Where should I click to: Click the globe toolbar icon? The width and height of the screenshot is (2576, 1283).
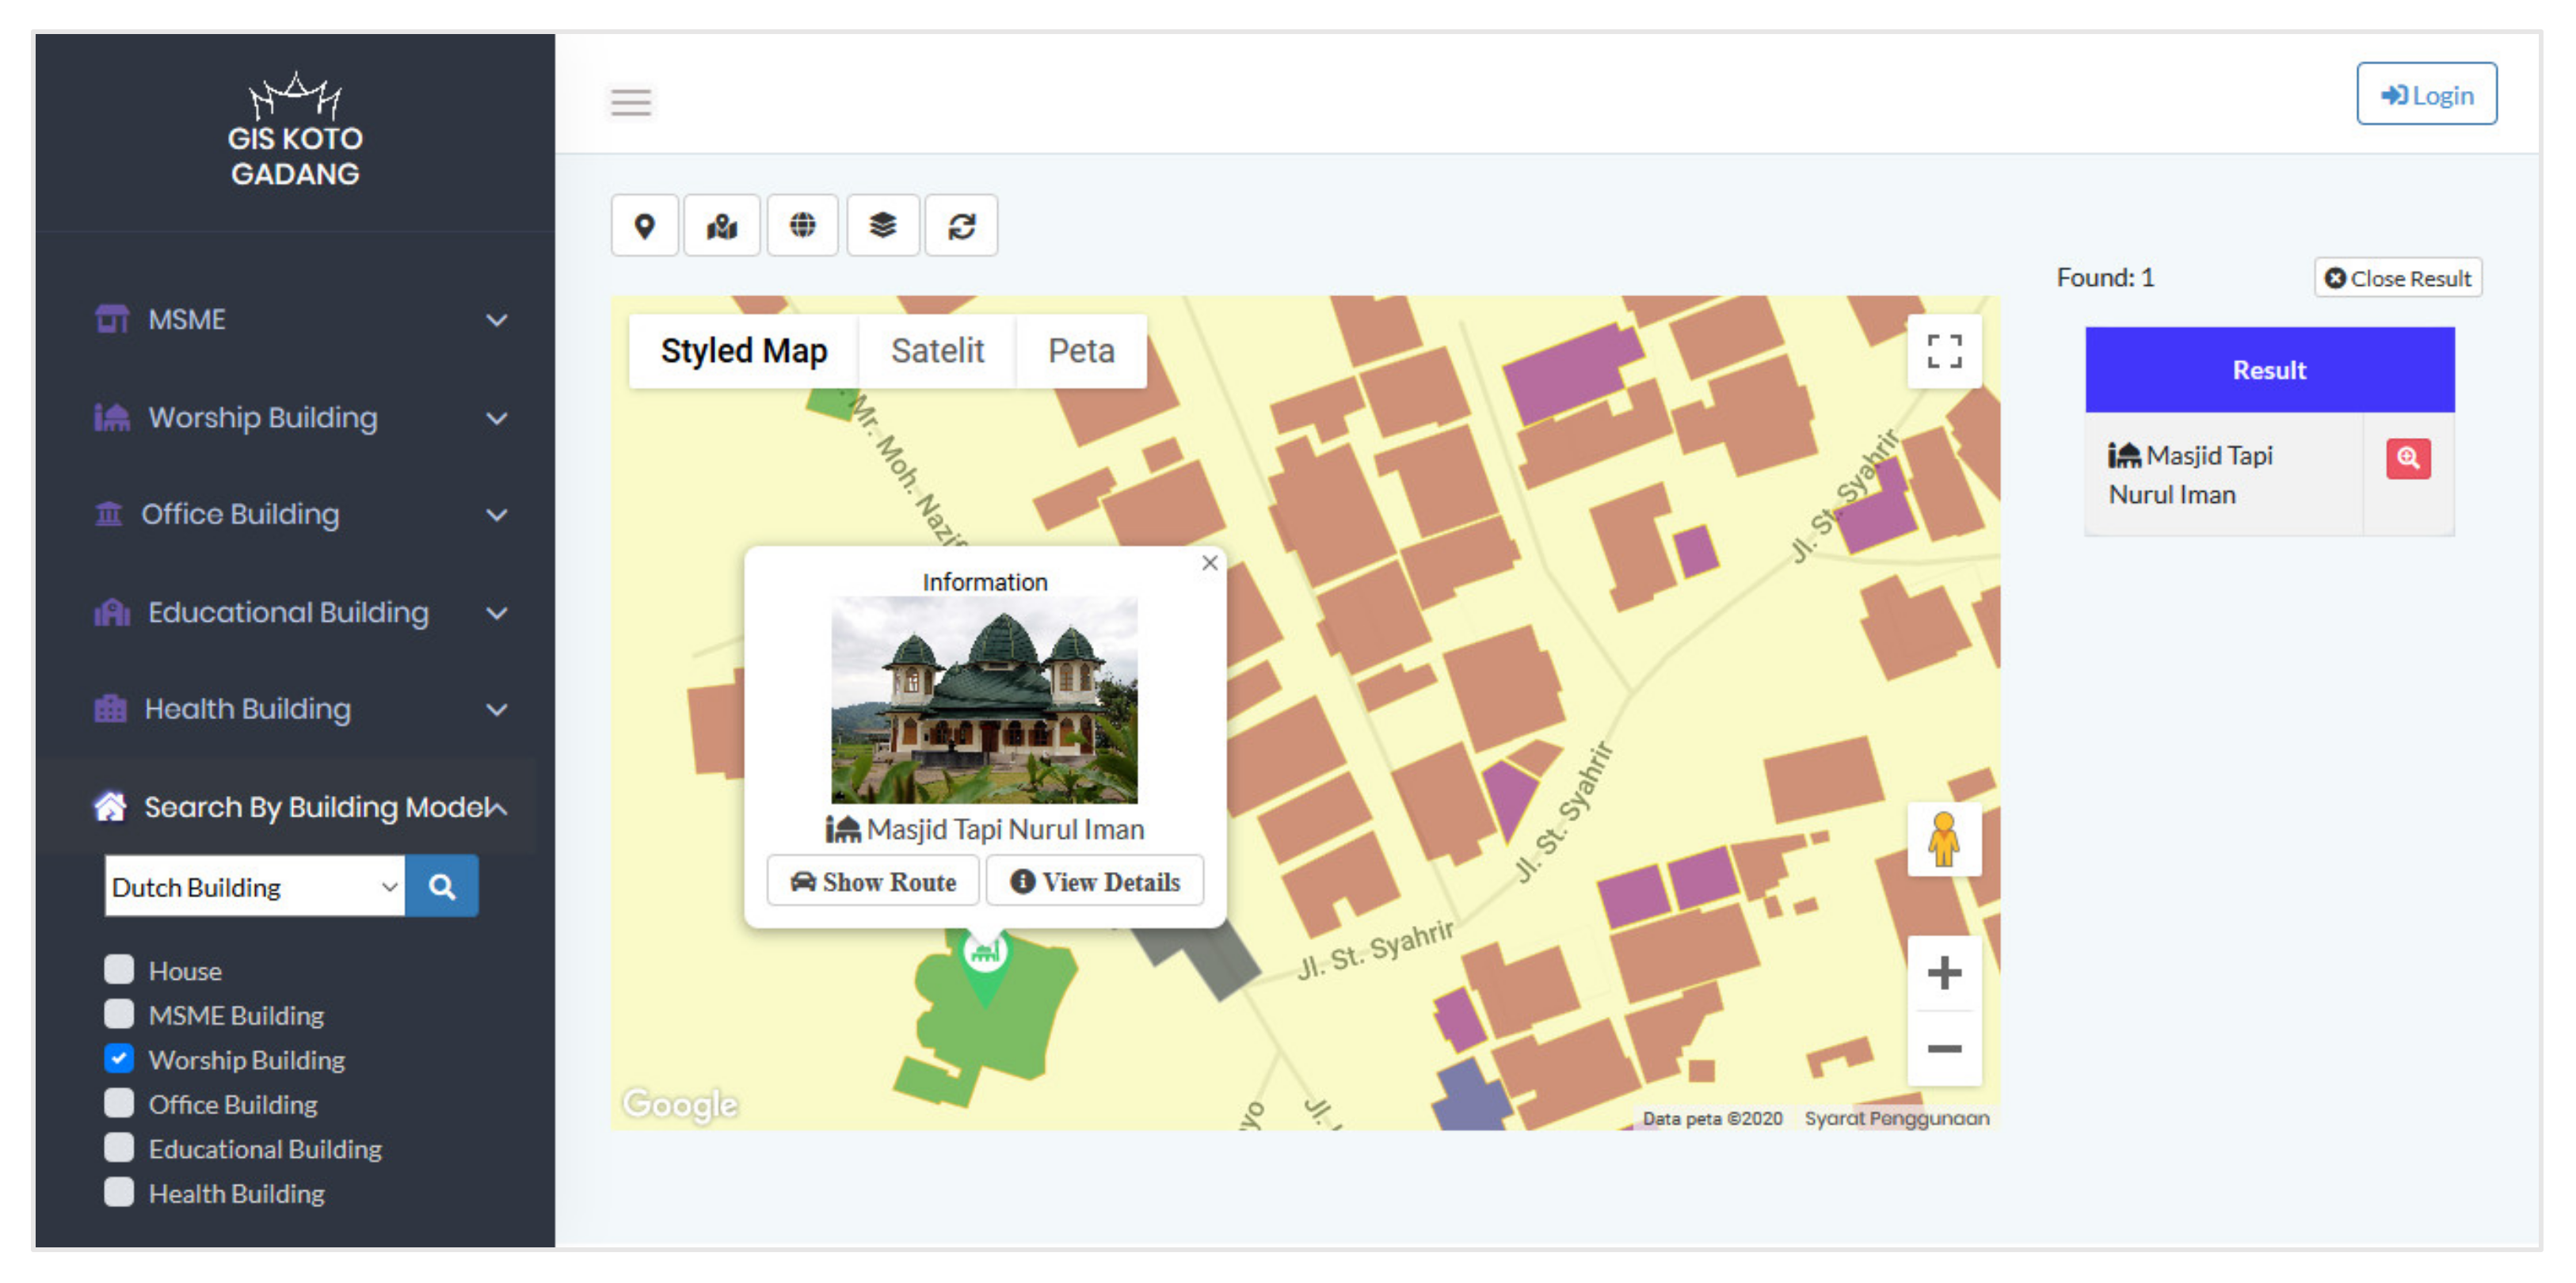pos(802,226)
